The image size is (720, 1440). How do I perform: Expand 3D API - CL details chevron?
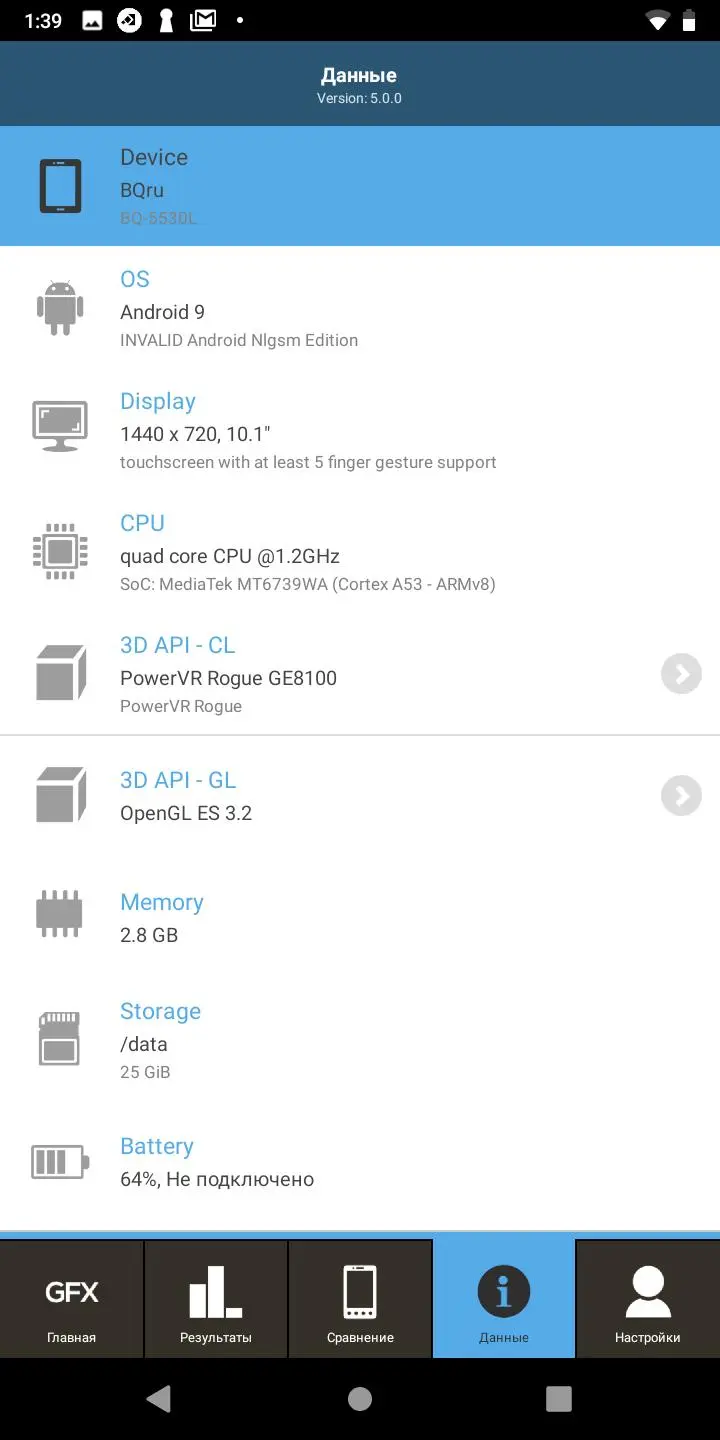681,674
